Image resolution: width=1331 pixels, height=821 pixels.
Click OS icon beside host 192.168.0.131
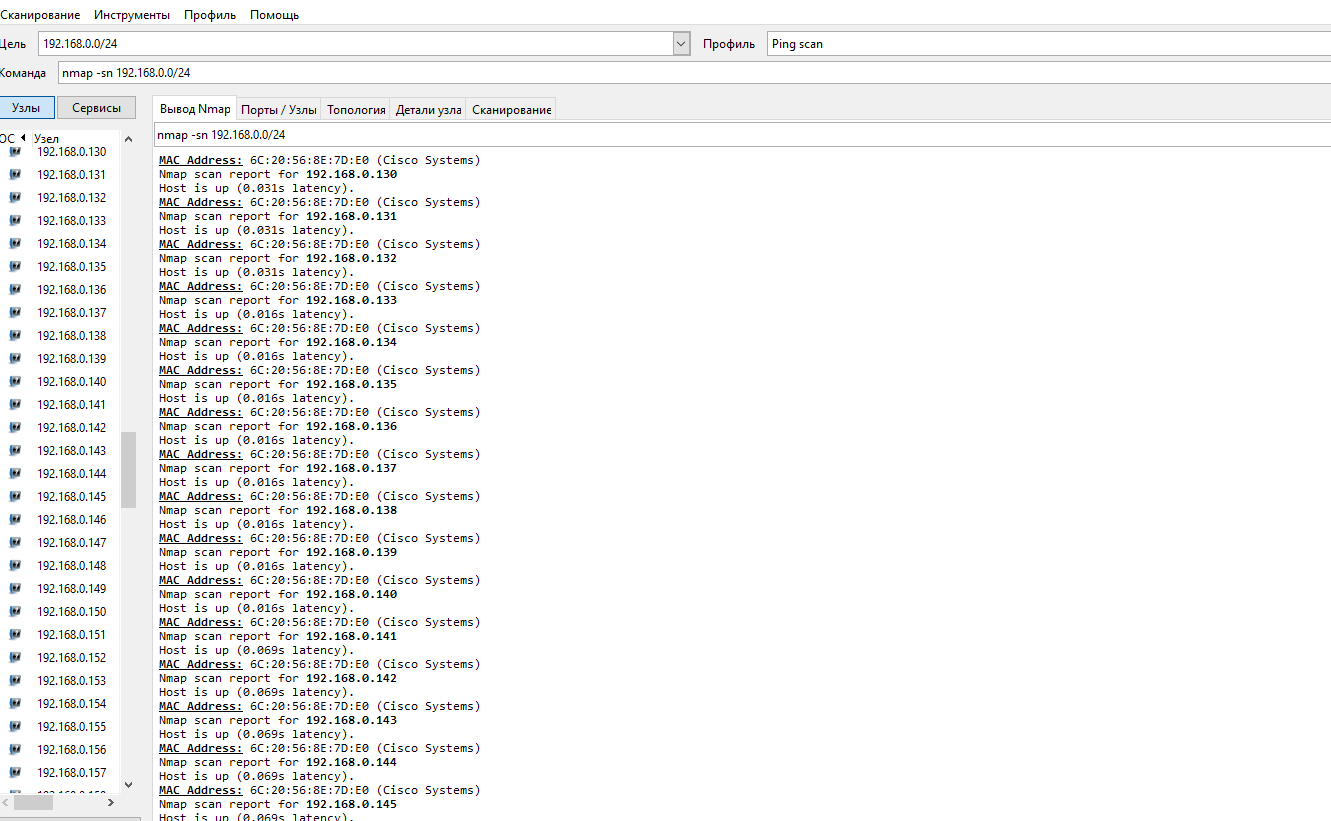pyautogui.click(x=15, y=175)
